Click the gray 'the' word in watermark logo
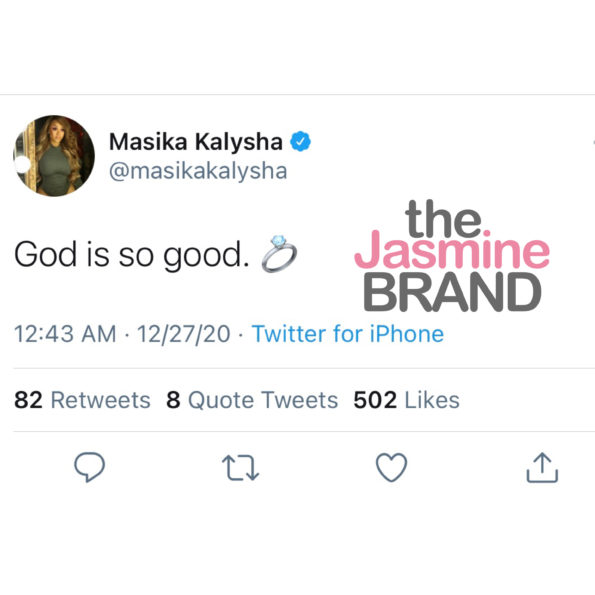The image size is (595, 595). point(443,218)
